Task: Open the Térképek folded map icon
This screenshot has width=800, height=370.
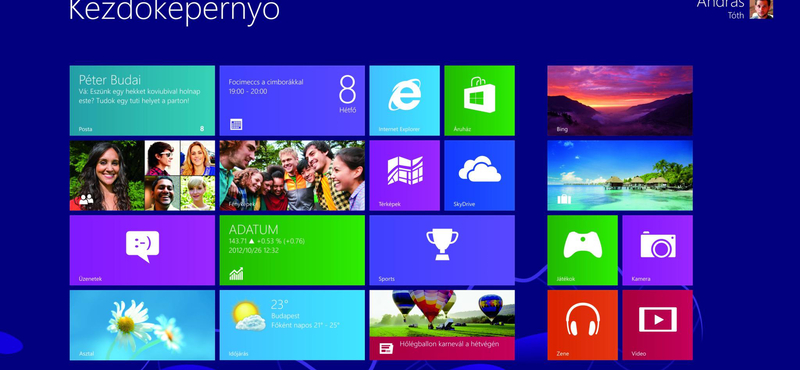Action: [405, 170]
